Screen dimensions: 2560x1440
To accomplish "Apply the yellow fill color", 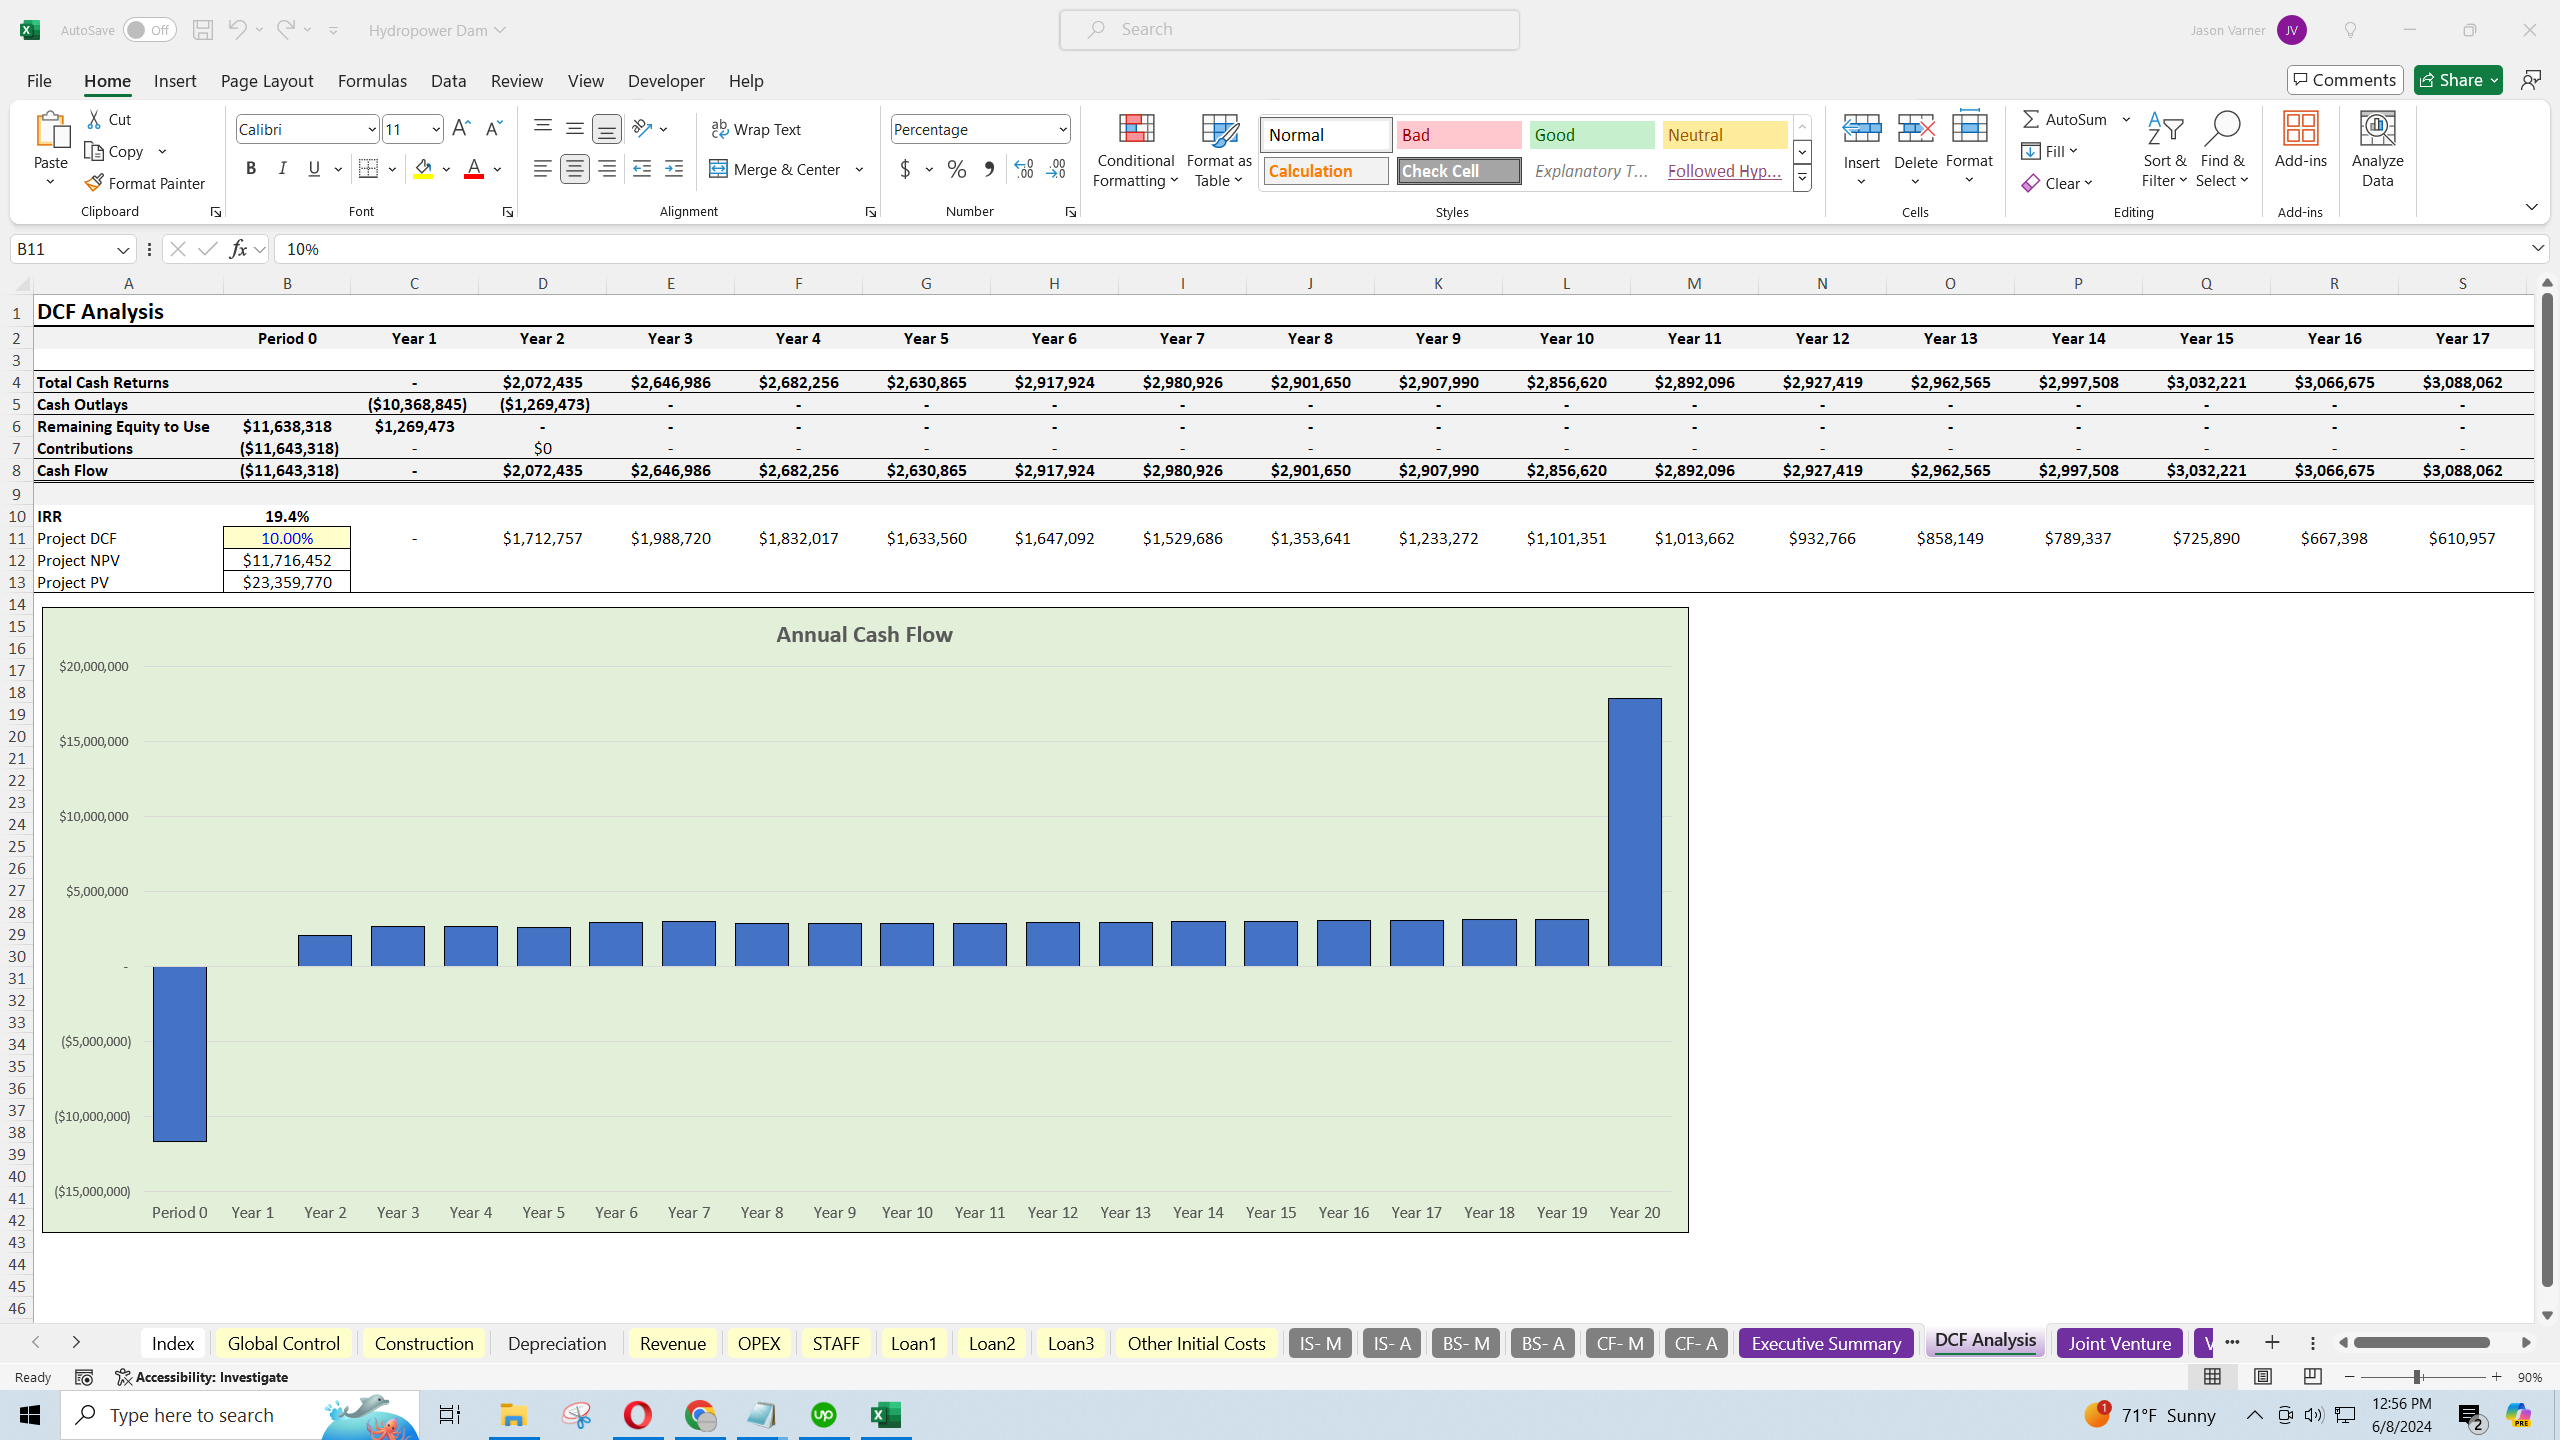I will tap(423, 169).
